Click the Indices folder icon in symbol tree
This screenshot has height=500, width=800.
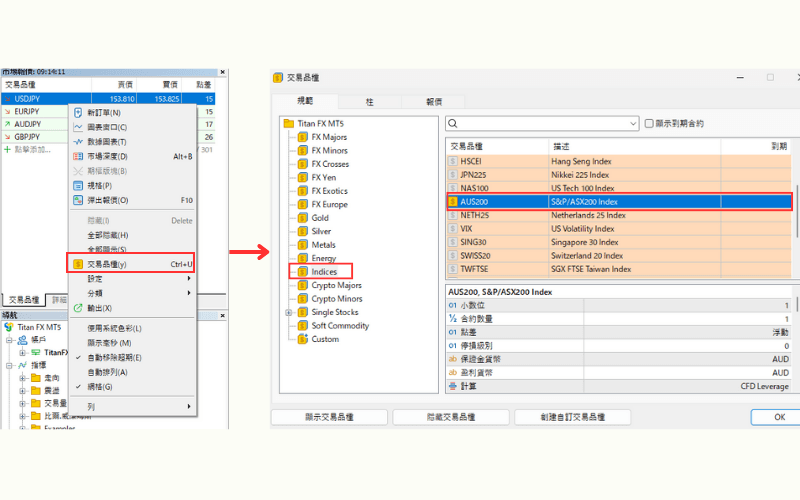click(301, 272)
